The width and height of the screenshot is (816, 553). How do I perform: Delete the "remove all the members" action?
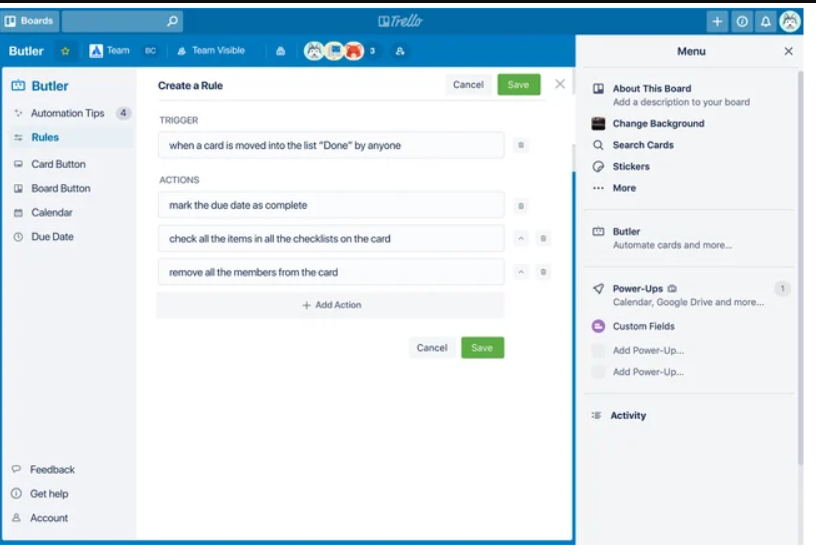(543, 272)
